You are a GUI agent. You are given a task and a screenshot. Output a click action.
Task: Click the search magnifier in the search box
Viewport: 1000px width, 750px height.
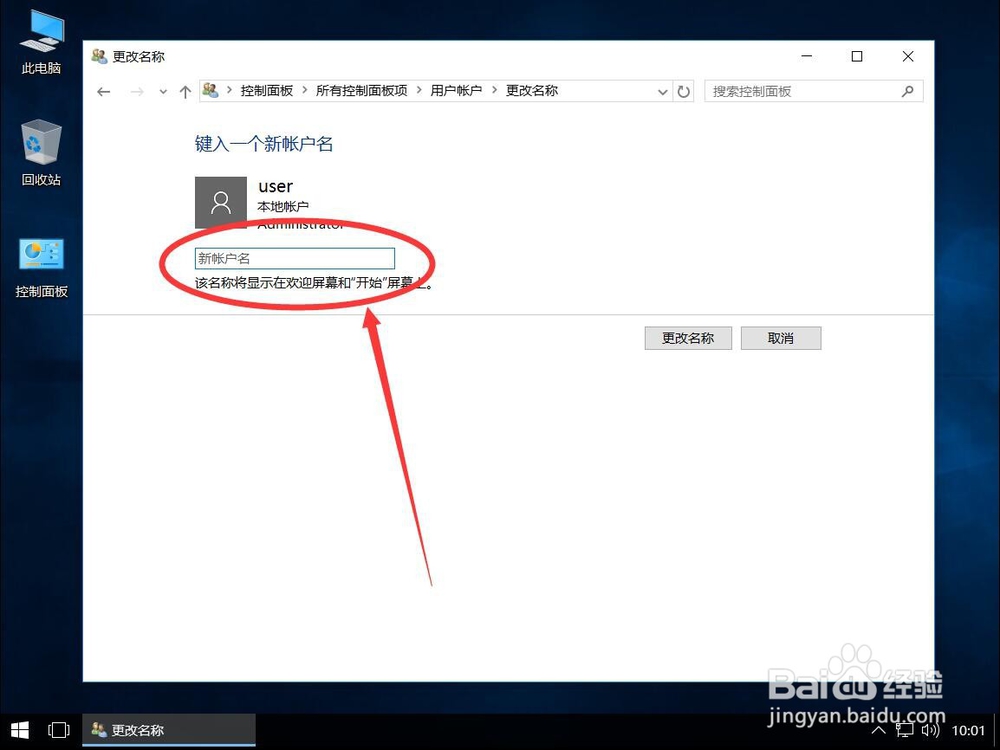click(x=907, y=91)
